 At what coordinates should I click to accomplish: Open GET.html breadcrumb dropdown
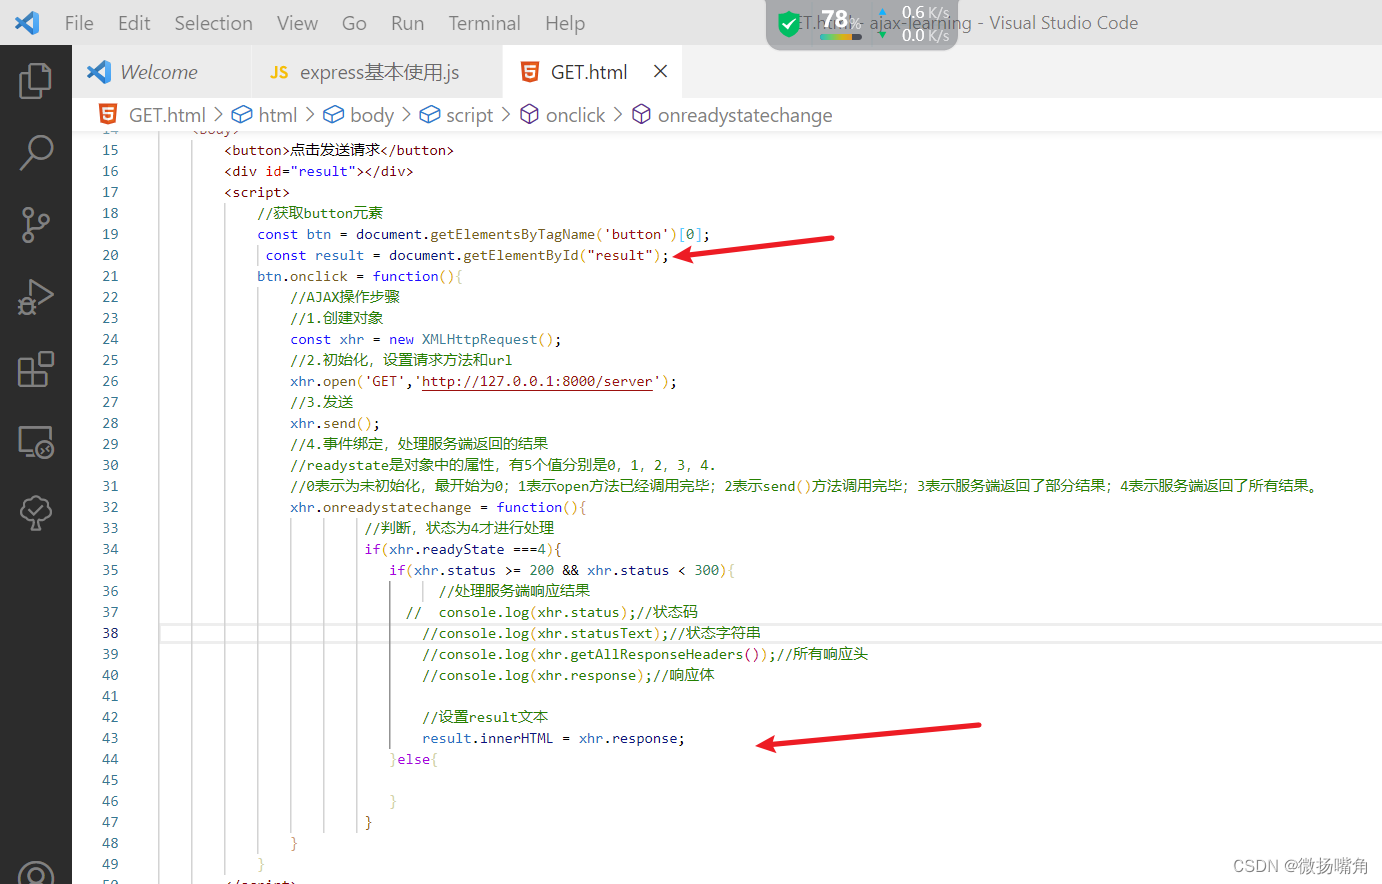[x=166, y=115]
